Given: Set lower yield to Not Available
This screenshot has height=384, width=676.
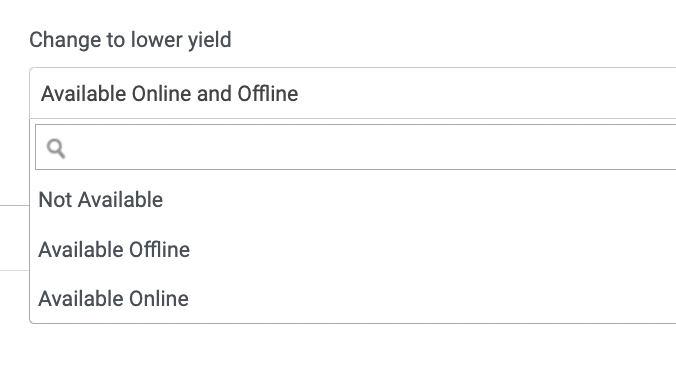Looking at the screenshot, I should (353, 200).
